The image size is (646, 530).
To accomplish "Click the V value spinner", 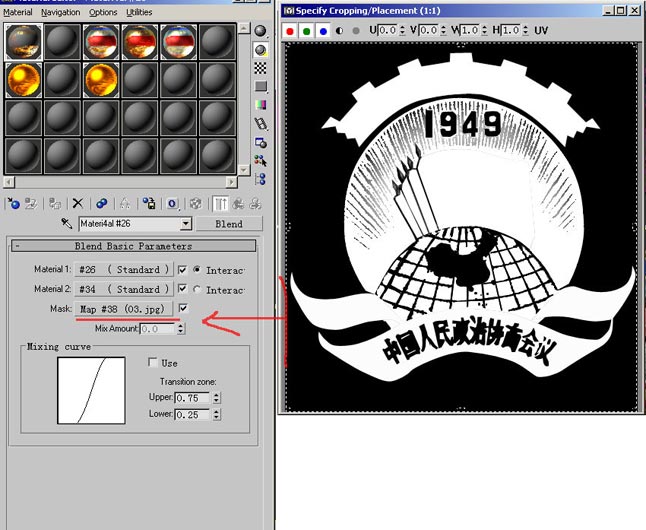I will [443, 30].
